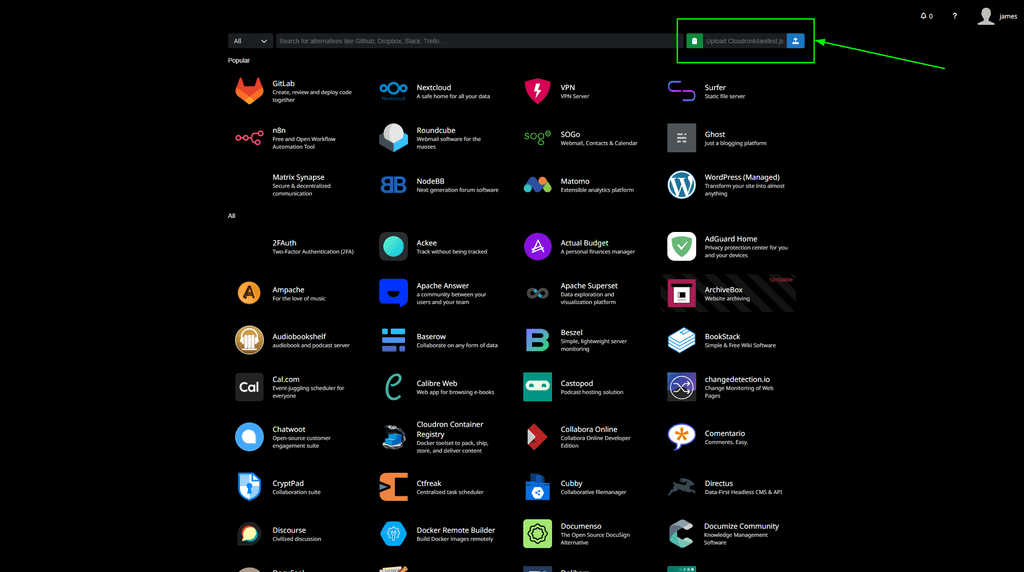Expand the All category dropdown
The height and width of the screenshot is (572, 1024).
pyautogui.click(x=250, y=41)
